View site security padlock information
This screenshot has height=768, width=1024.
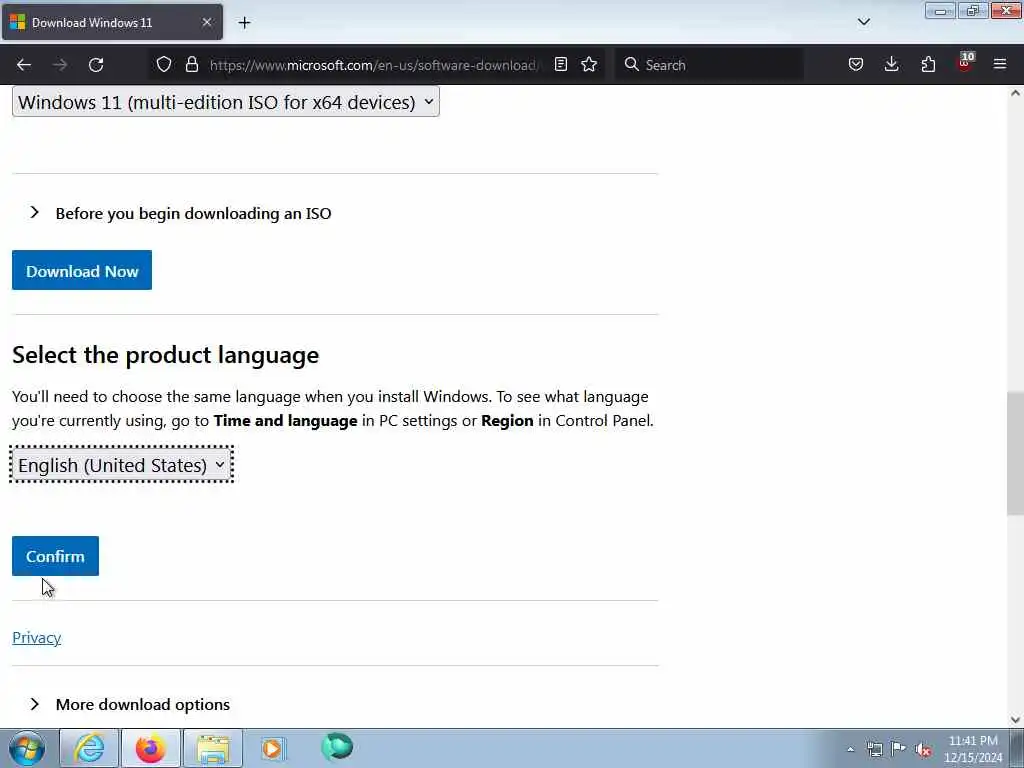point(191,64)
